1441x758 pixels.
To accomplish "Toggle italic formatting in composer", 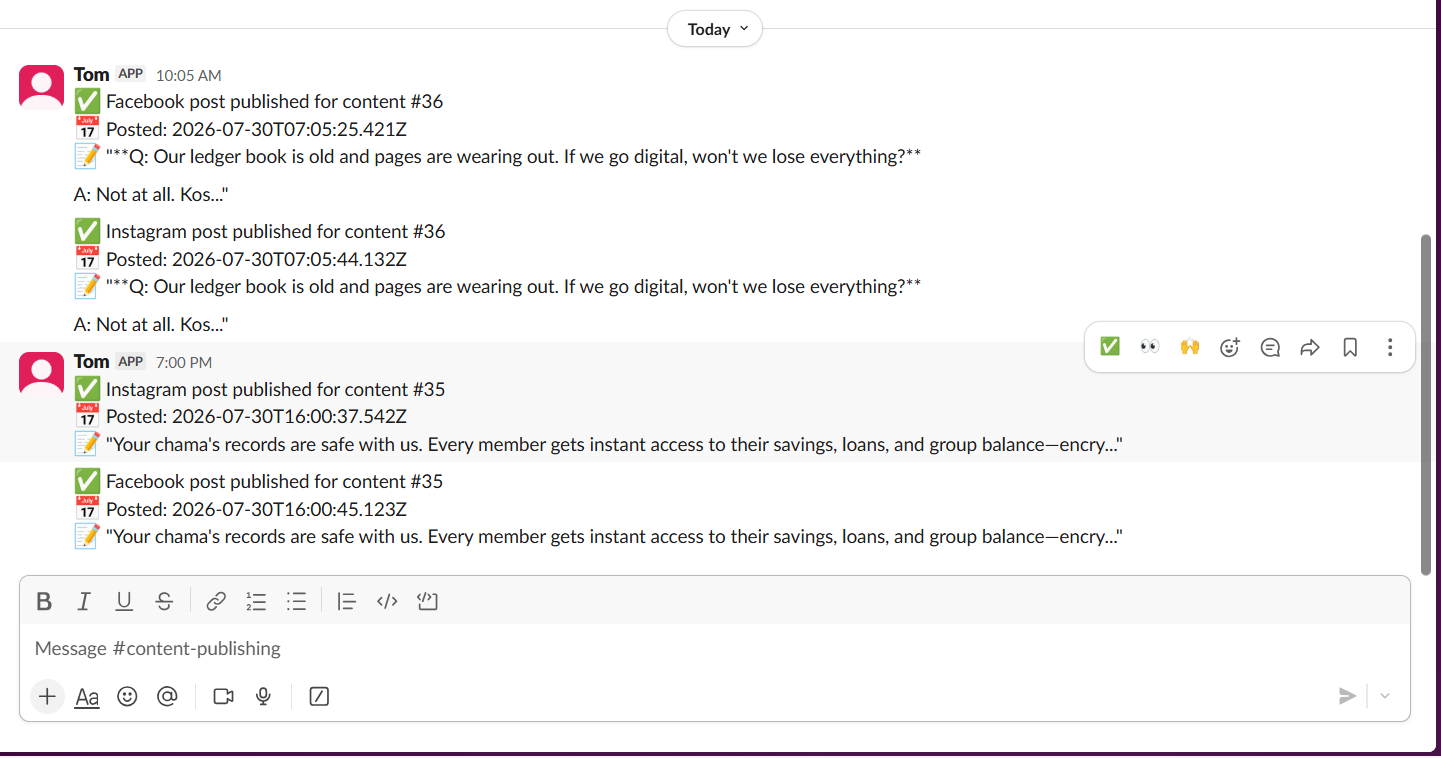I will pyautogui.click(x=84, y=601).
